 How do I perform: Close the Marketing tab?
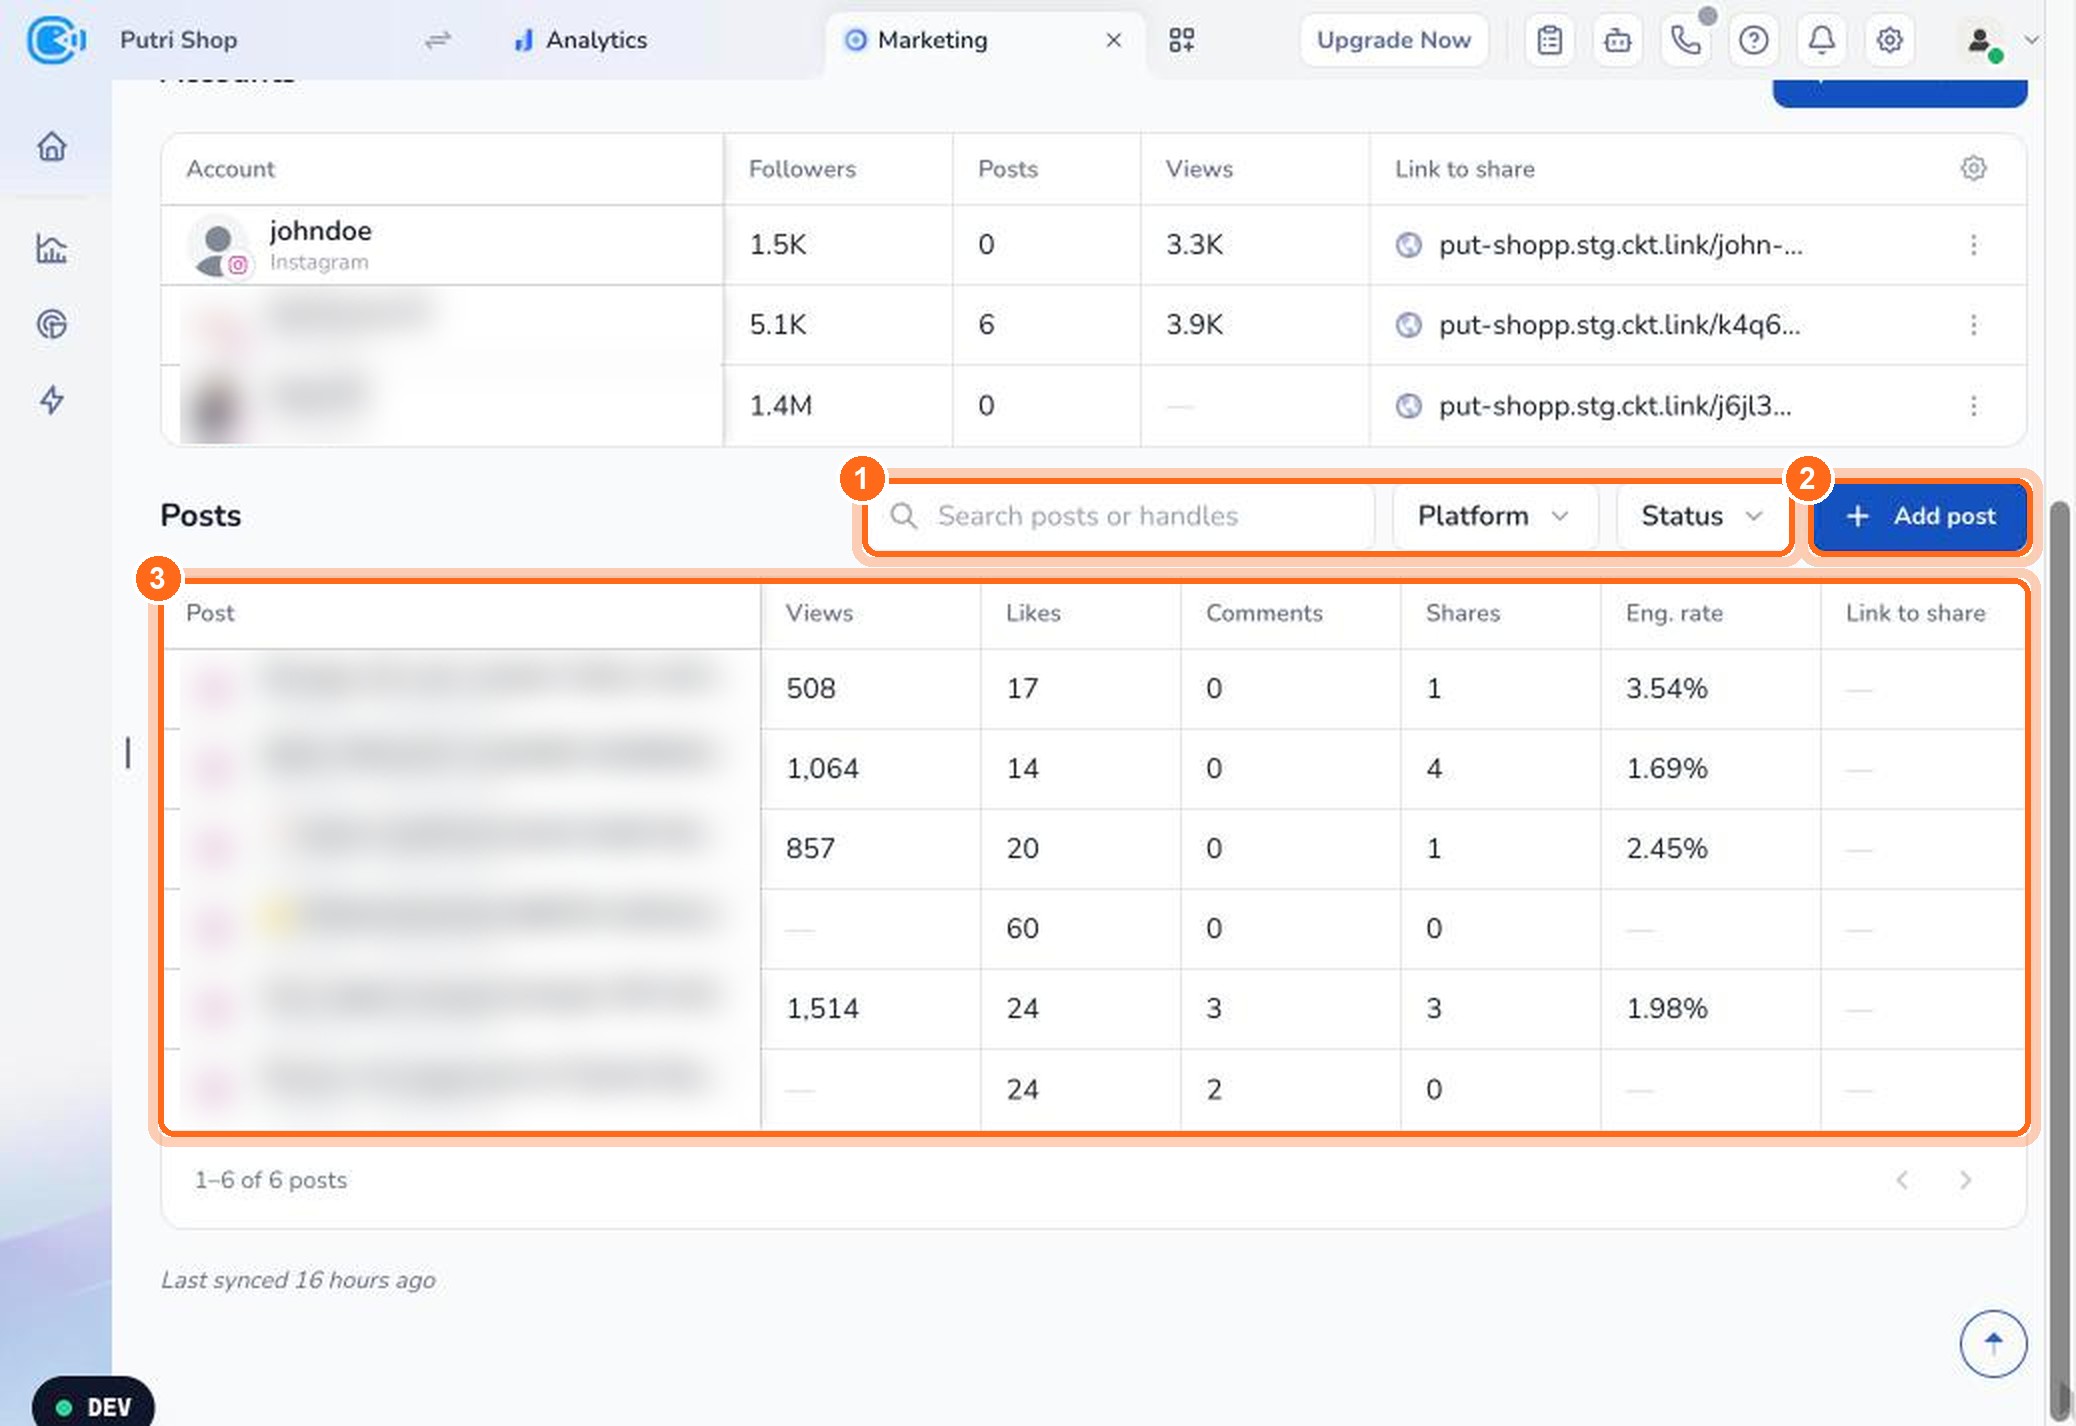(1113, 40)
